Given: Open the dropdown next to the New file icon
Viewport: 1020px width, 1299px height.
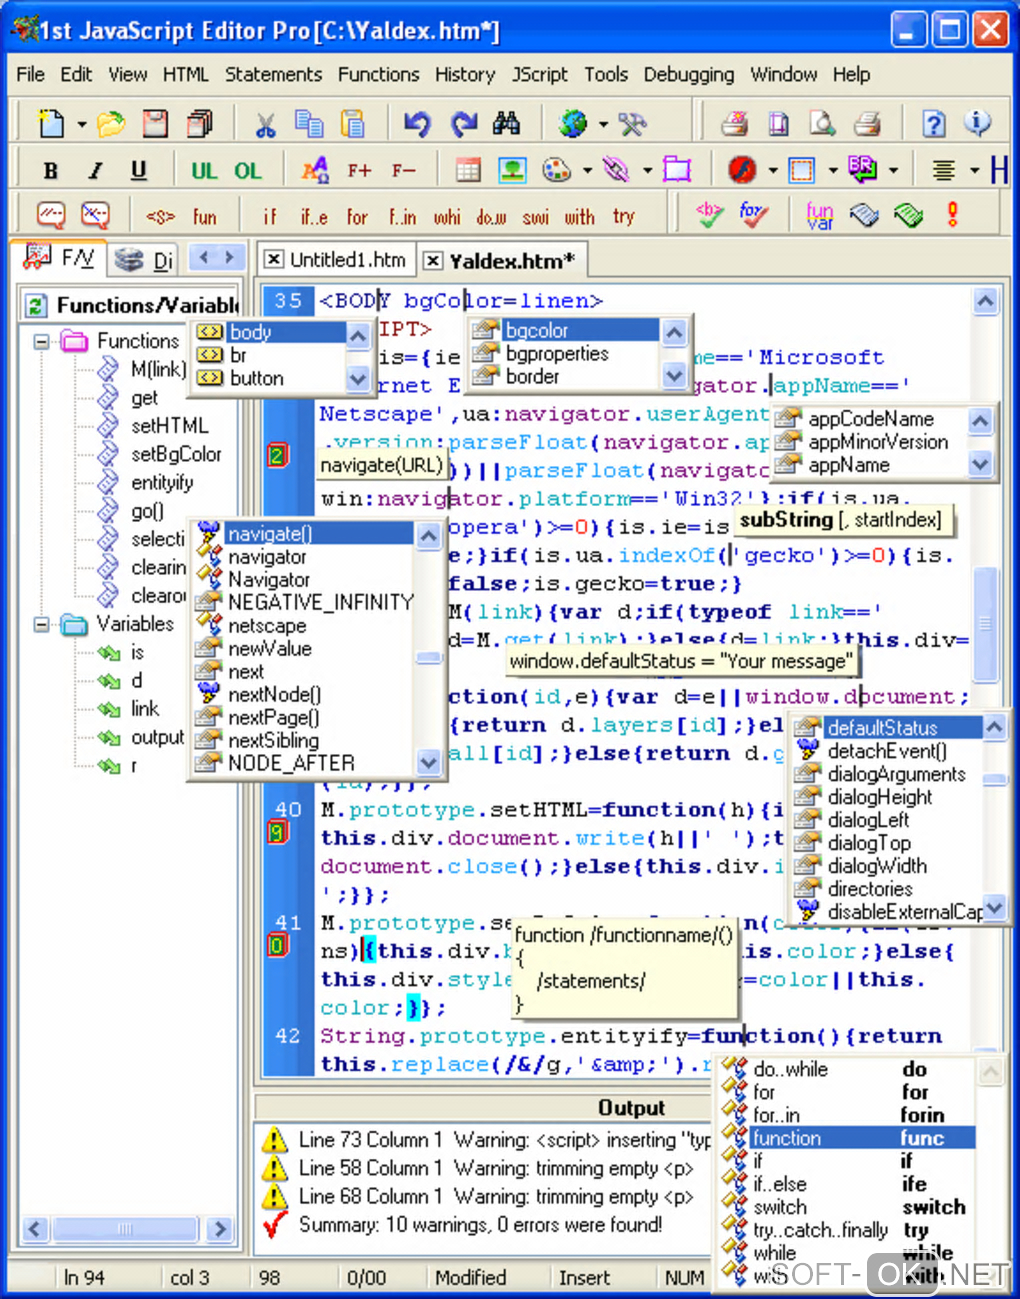Looking at the screenshot, I should point(81,124).
